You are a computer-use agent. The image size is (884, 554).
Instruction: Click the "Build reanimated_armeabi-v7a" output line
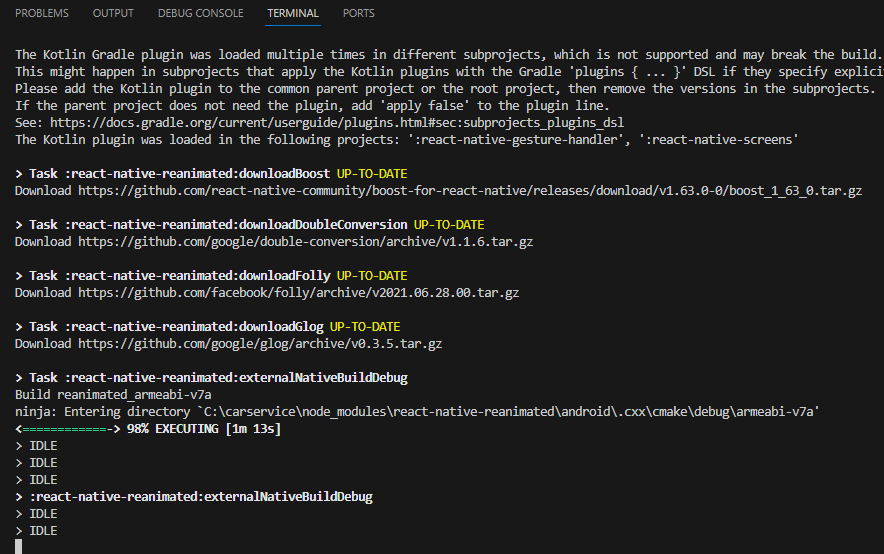coord(112,395)
